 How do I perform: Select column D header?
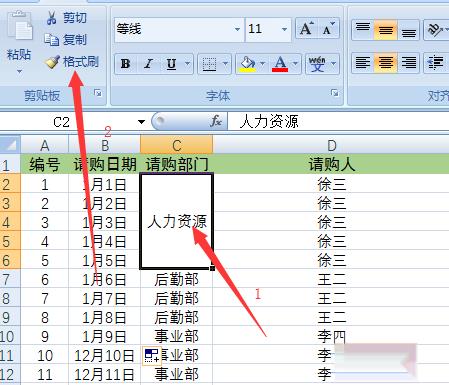[331, 145]
